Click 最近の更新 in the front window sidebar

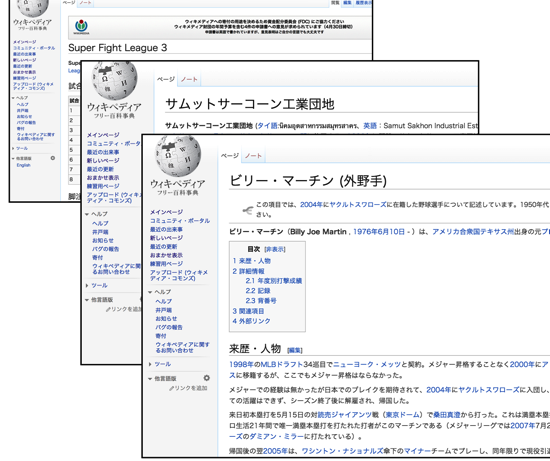163,247
